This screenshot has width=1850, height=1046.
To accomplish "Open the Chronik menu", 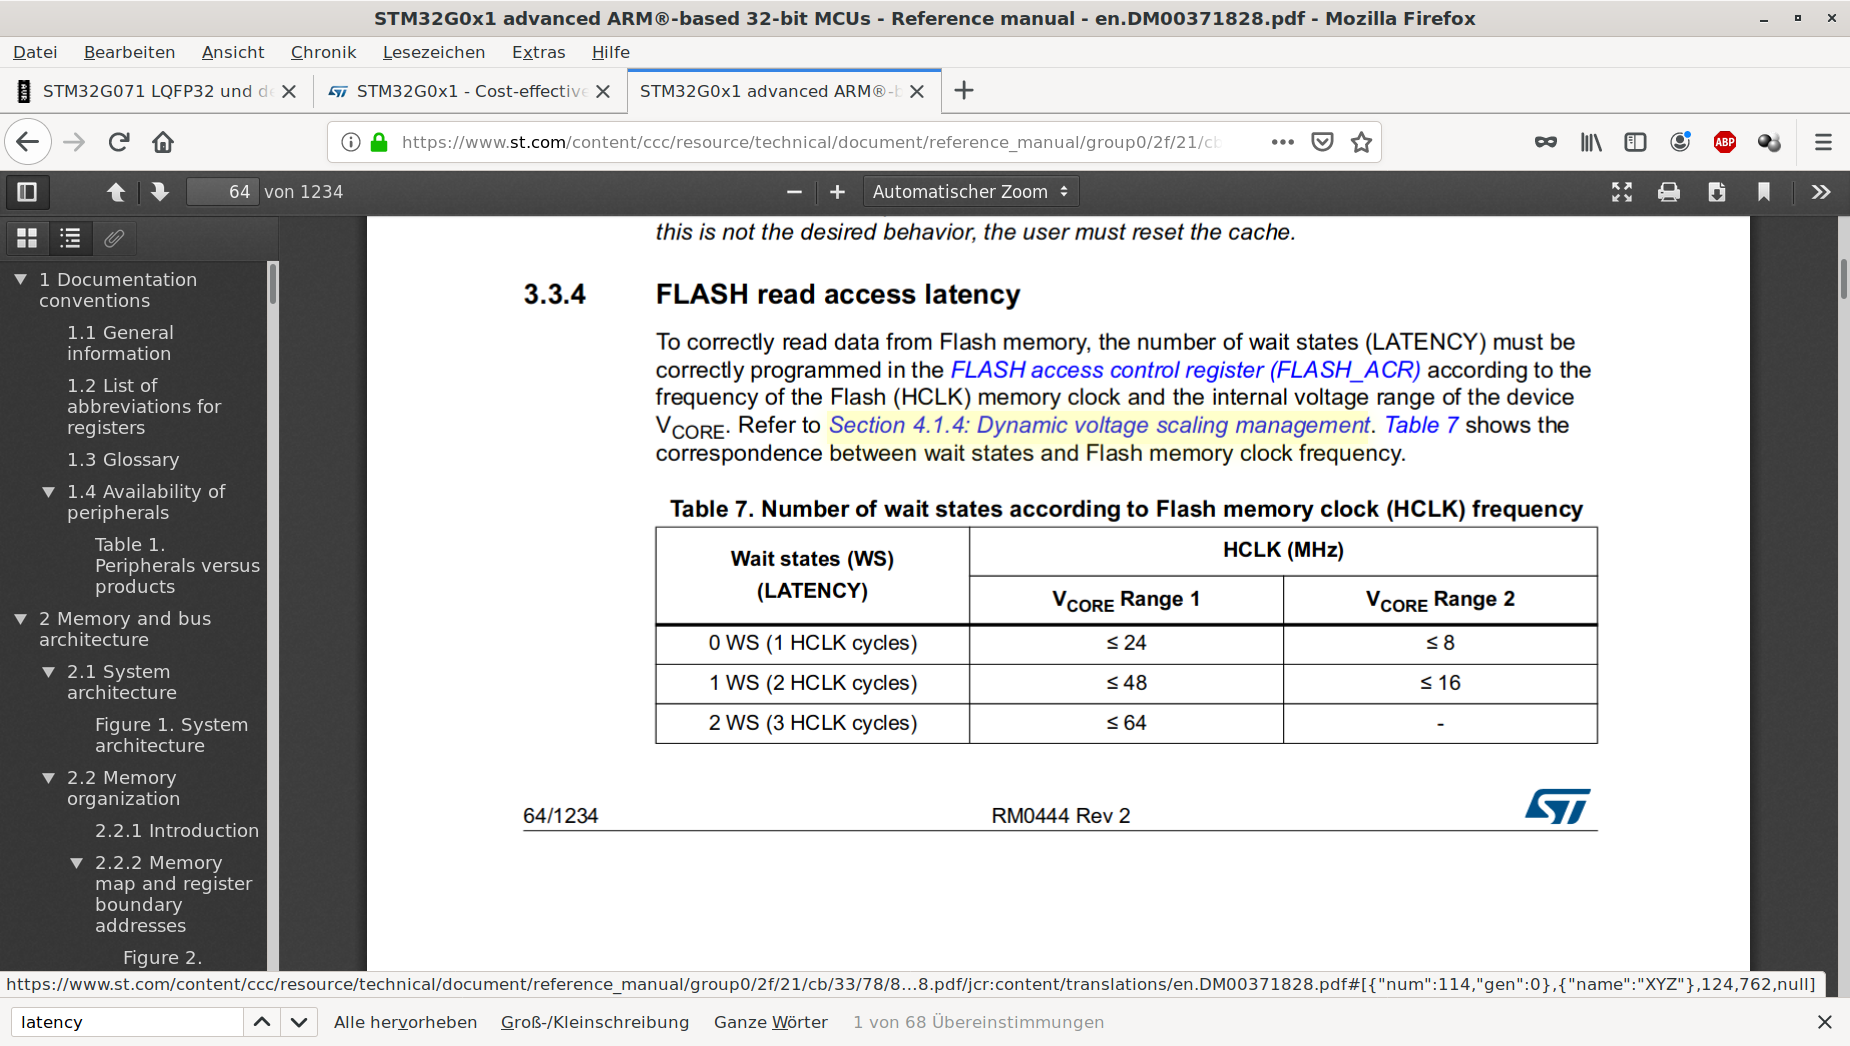I will point(323,52).
